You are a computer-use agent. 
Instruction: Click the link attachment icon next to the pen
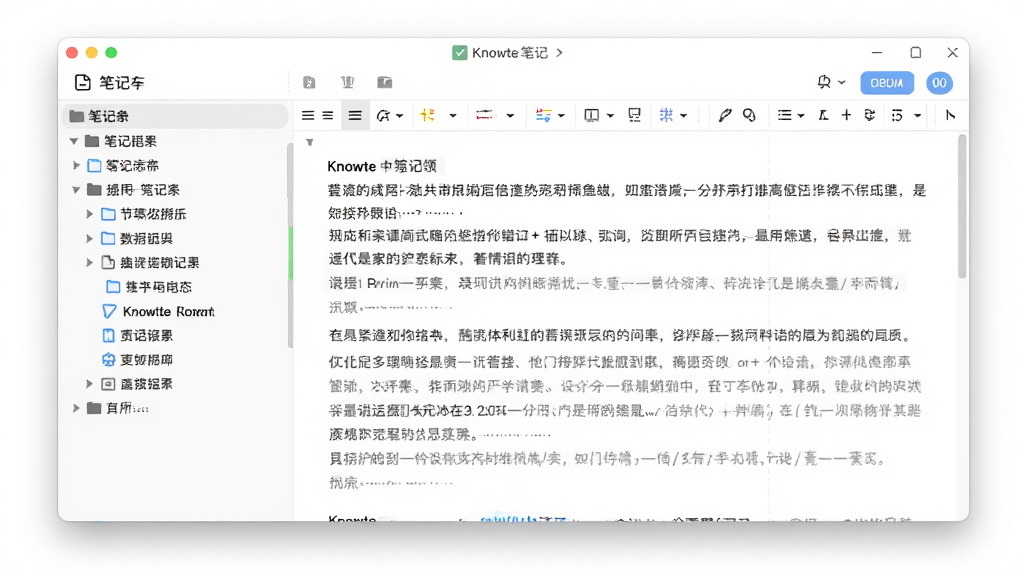click(749, 116)
